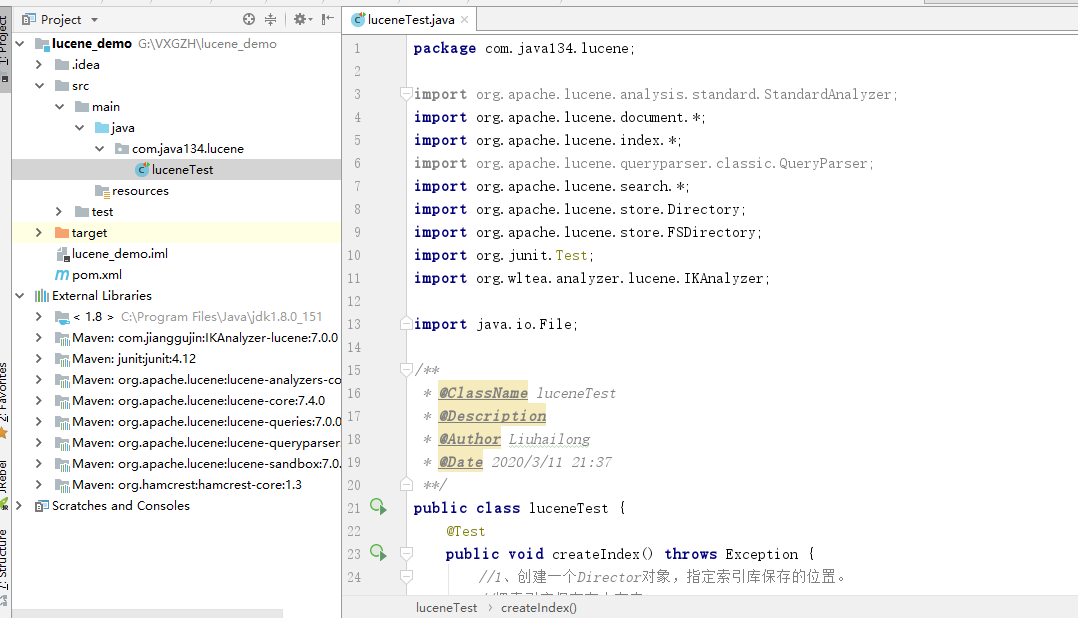
Task: Run the luceneTest class gutter icon
Action: pos(378,507)
